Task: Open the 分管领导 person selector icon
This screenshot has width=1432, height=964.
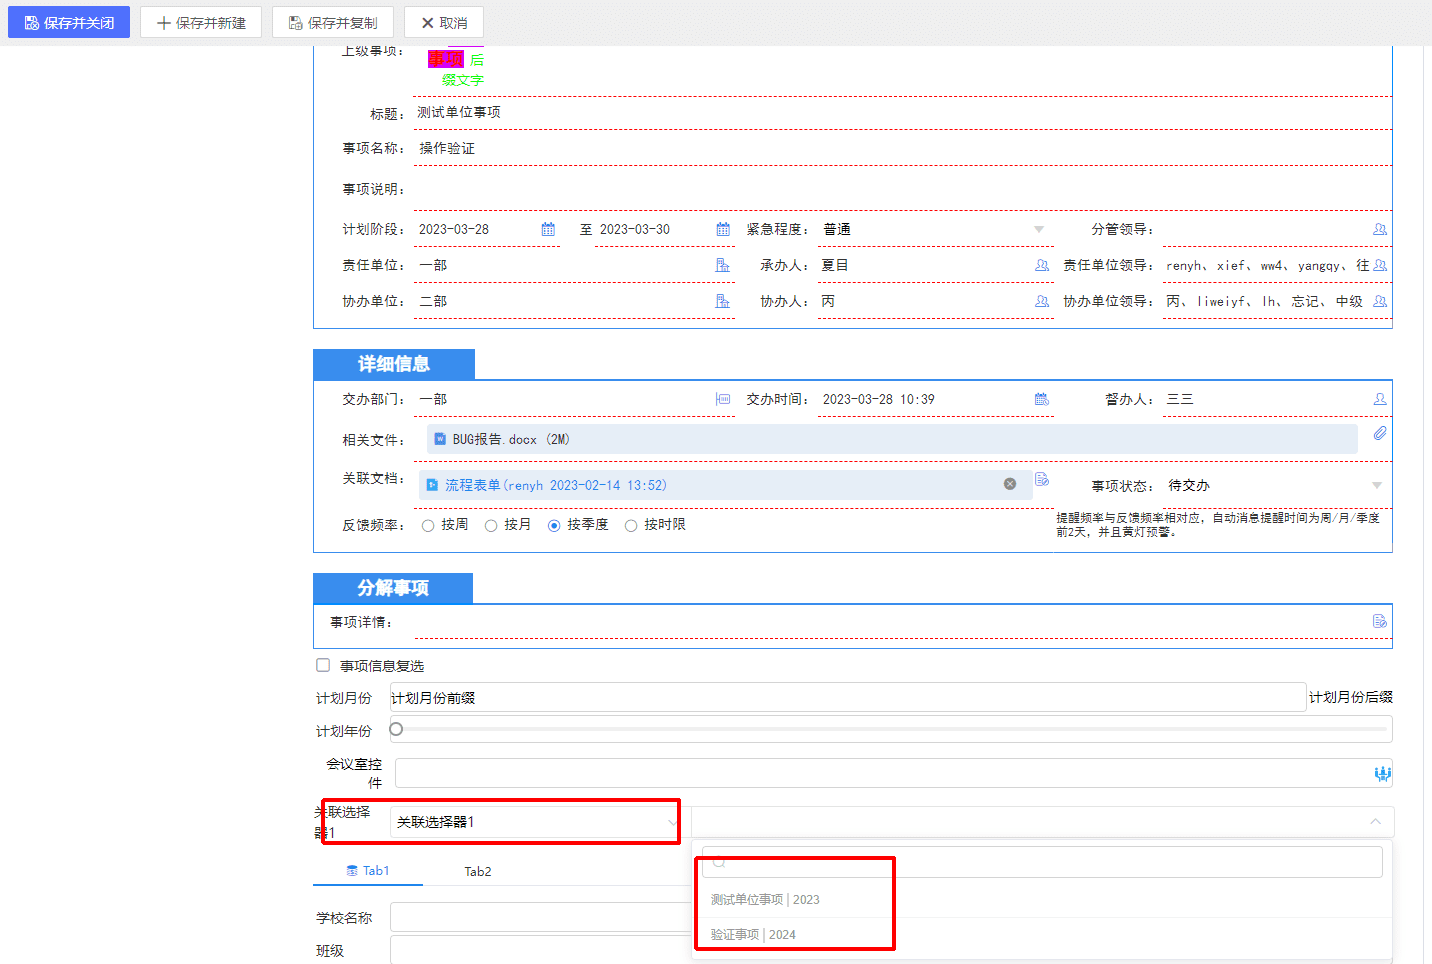Action: [1380, 229]
